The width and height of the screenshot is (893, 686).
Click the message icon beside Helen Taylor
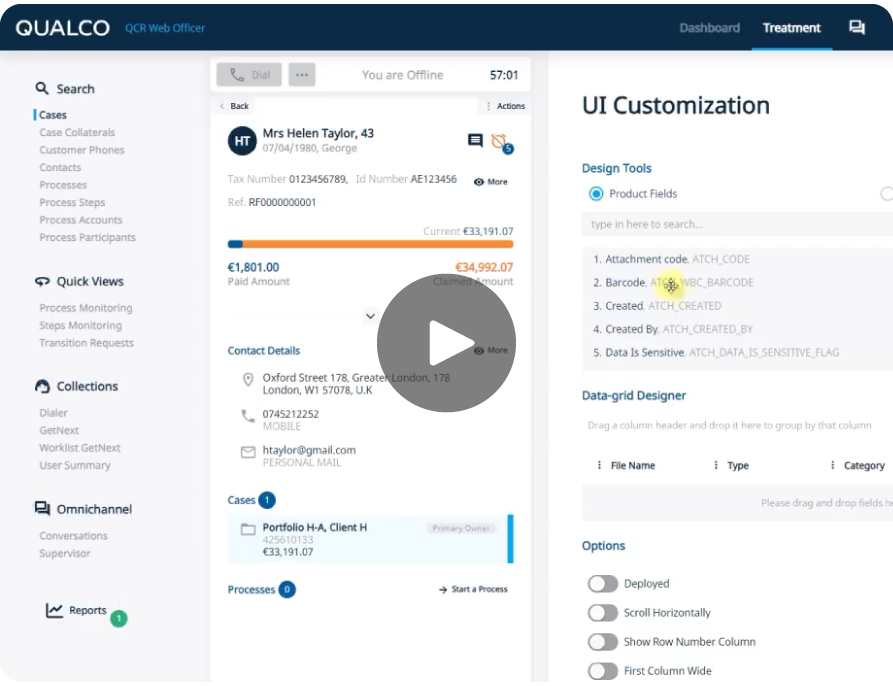[475, 141]
